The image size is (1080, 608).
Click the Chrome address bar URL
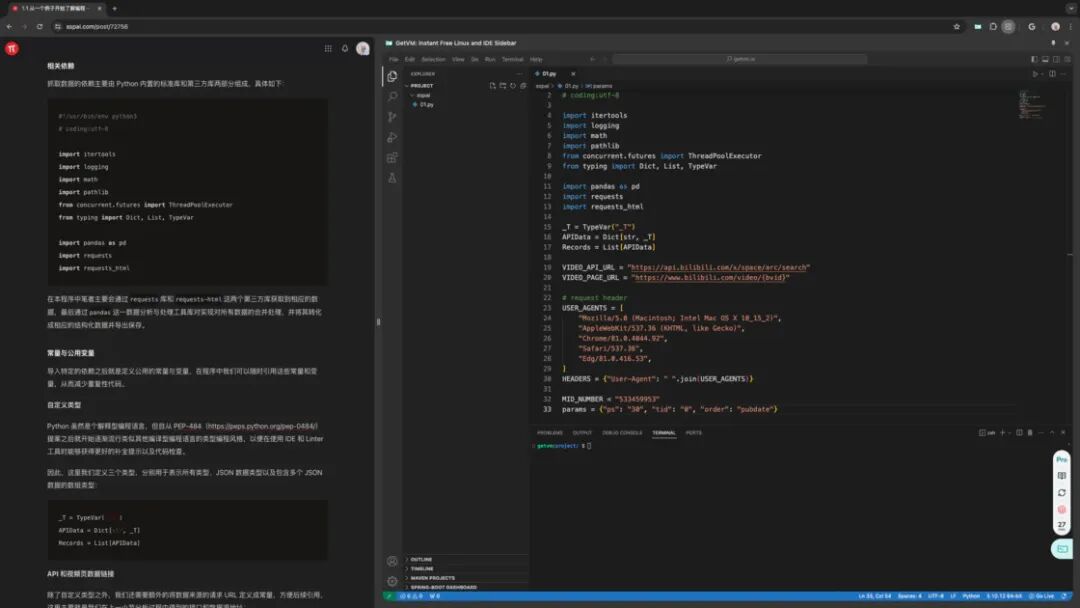pyautogui.click(x=97, y=27)
